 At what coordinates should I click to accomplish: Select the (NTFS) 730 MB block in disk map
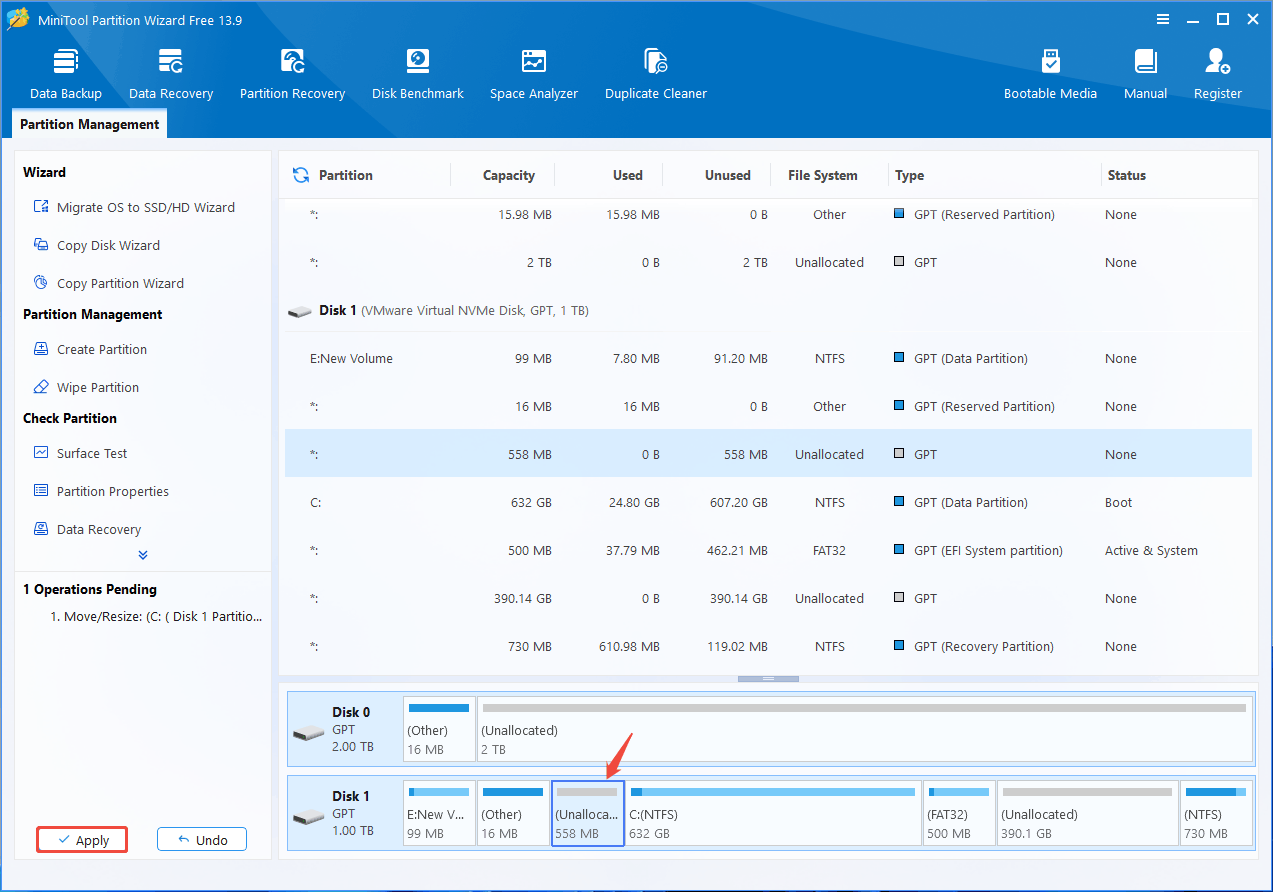1216,813
